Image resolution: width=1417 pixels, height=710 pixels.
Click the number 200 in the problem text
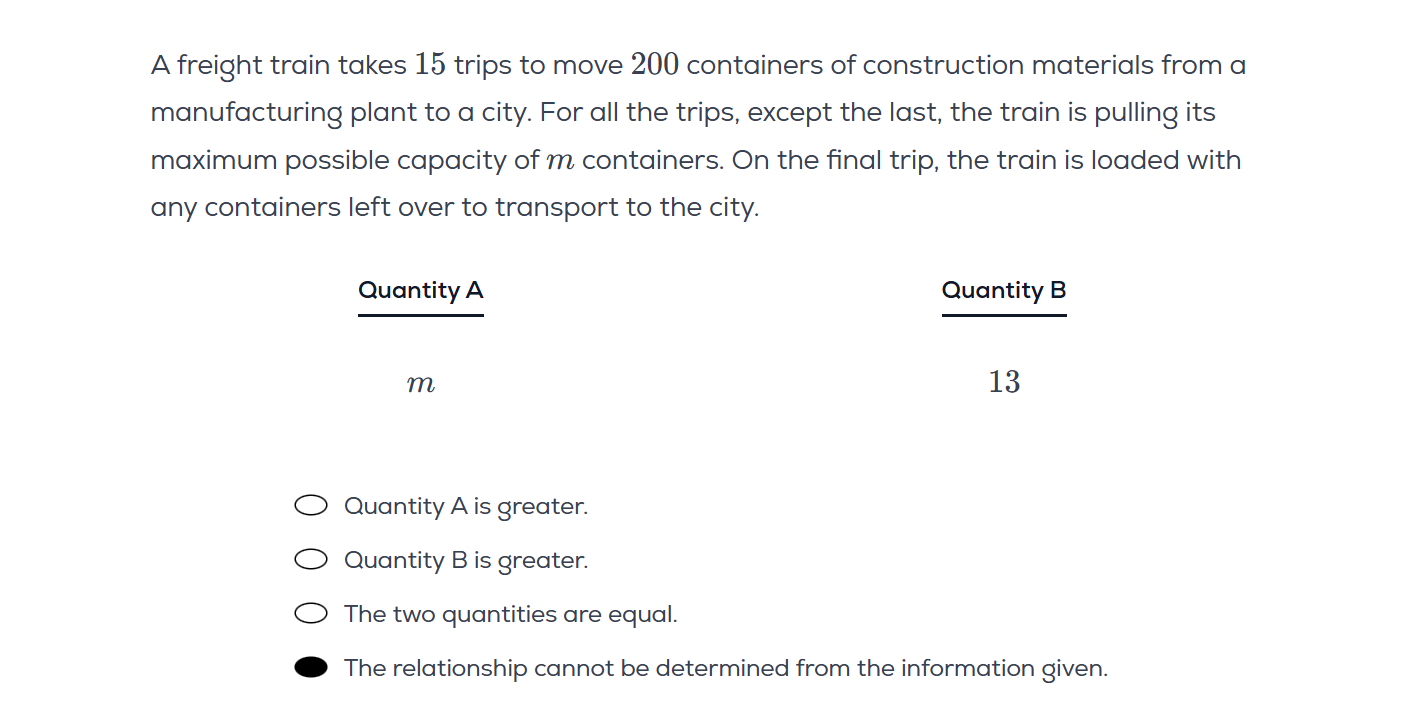(655, 65)
